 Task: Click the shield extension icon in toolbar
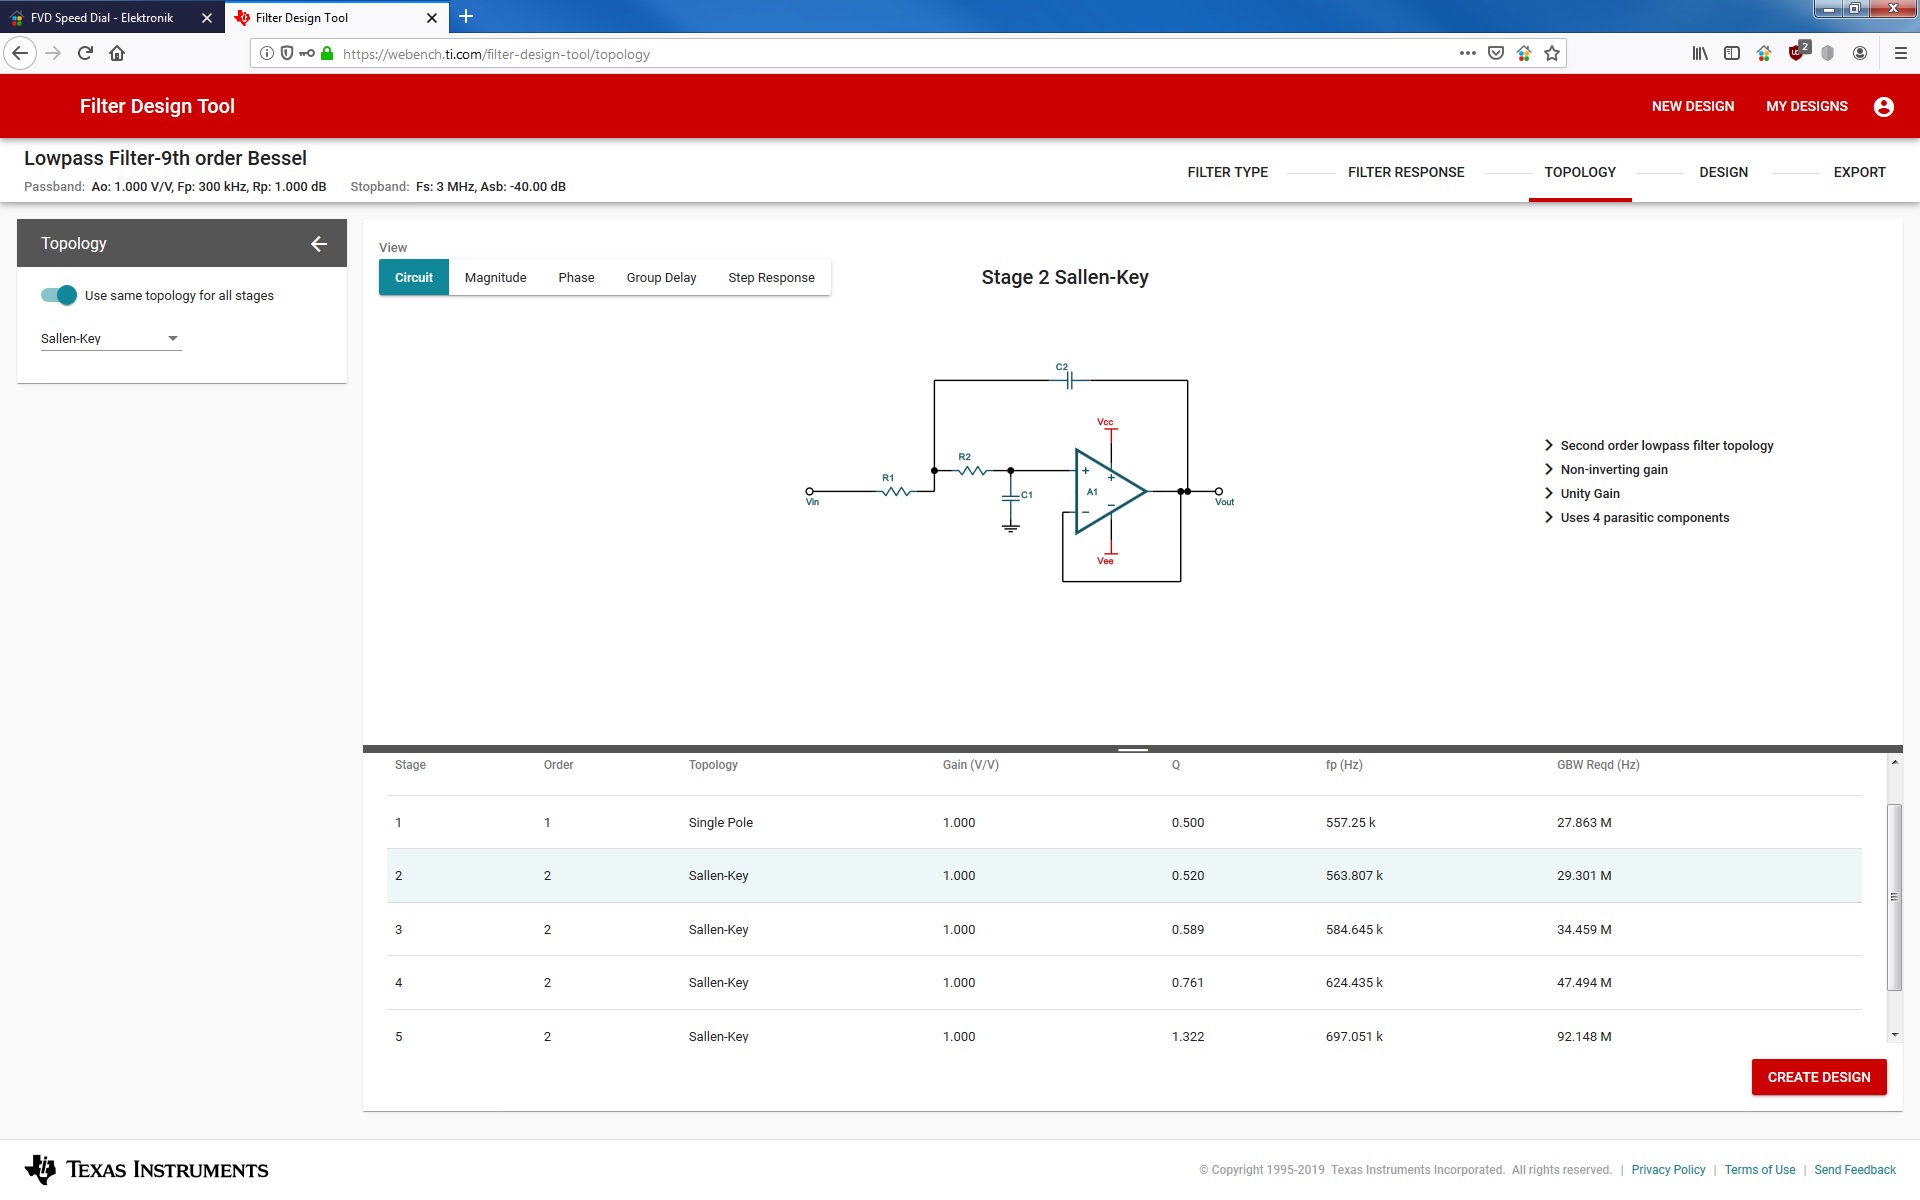pos(1828,54)
